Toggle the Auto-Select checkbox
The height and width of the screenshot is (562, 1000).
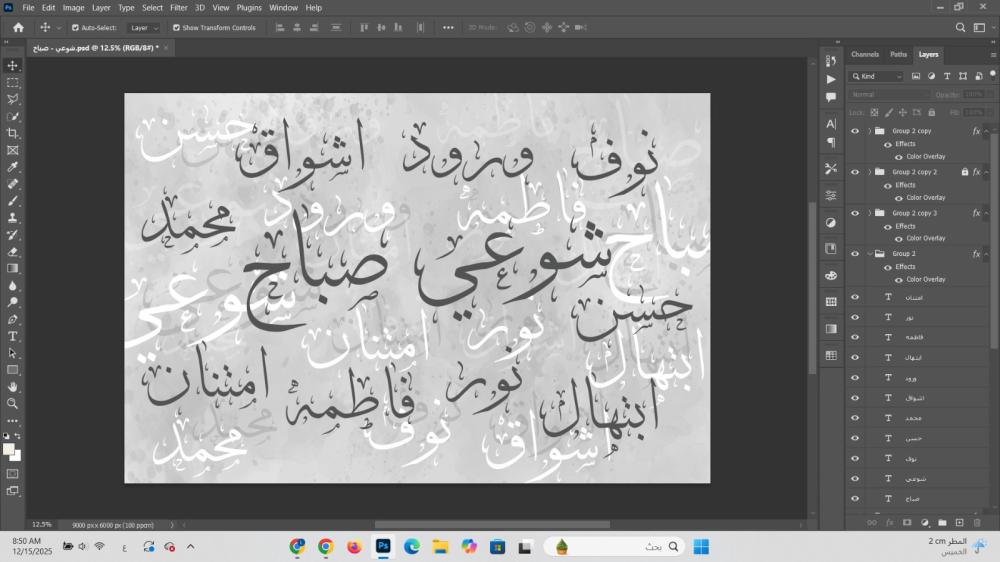[x=75, y=28]
